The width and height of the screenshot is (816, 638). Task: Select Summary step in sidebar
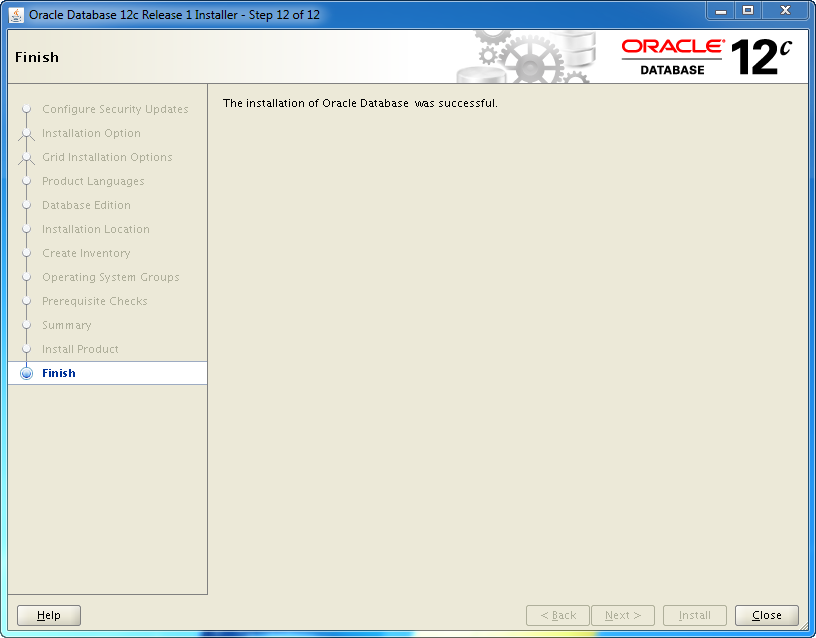[x=67, y=325]
